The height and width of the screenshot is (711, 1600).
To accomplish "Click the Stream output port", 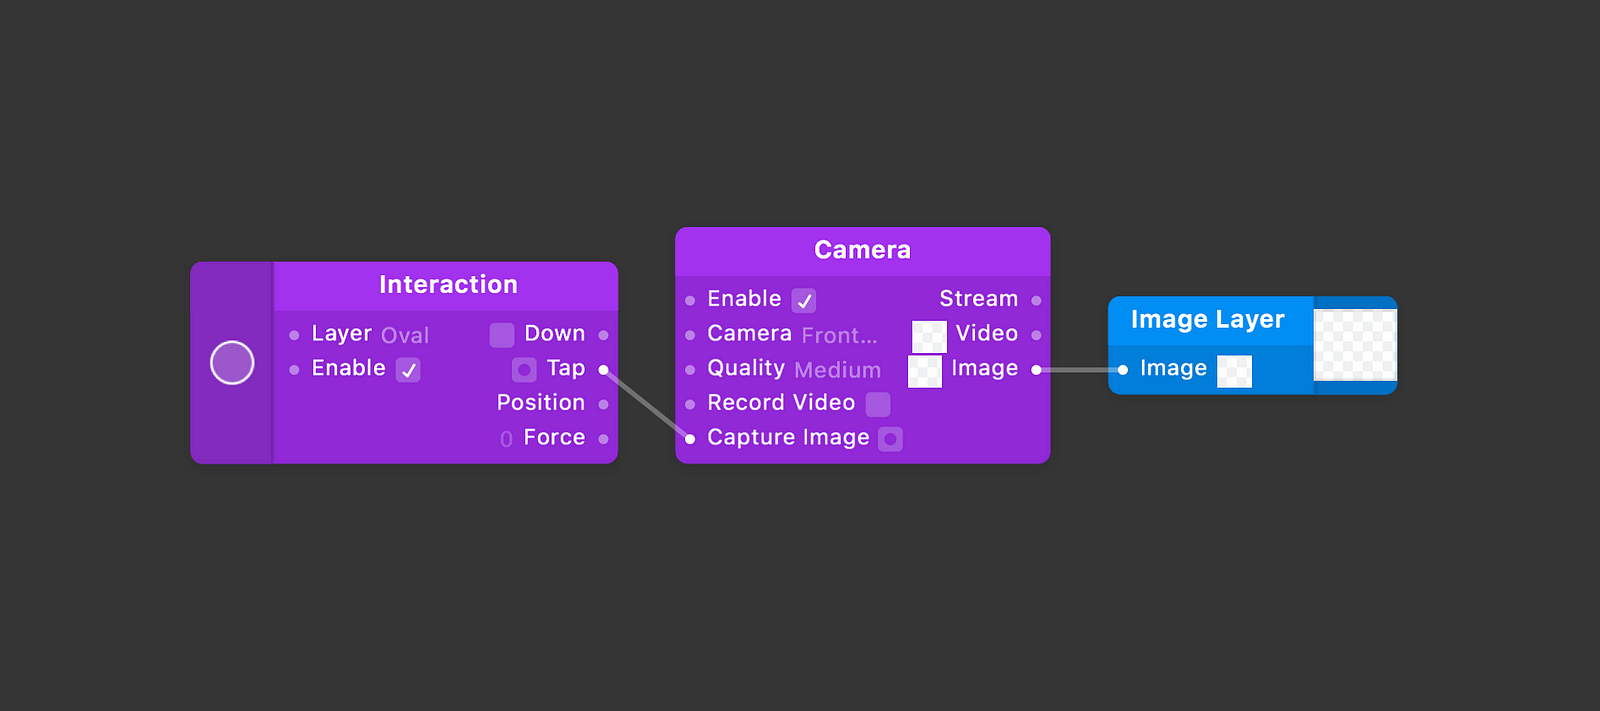I will point(1036,300).
